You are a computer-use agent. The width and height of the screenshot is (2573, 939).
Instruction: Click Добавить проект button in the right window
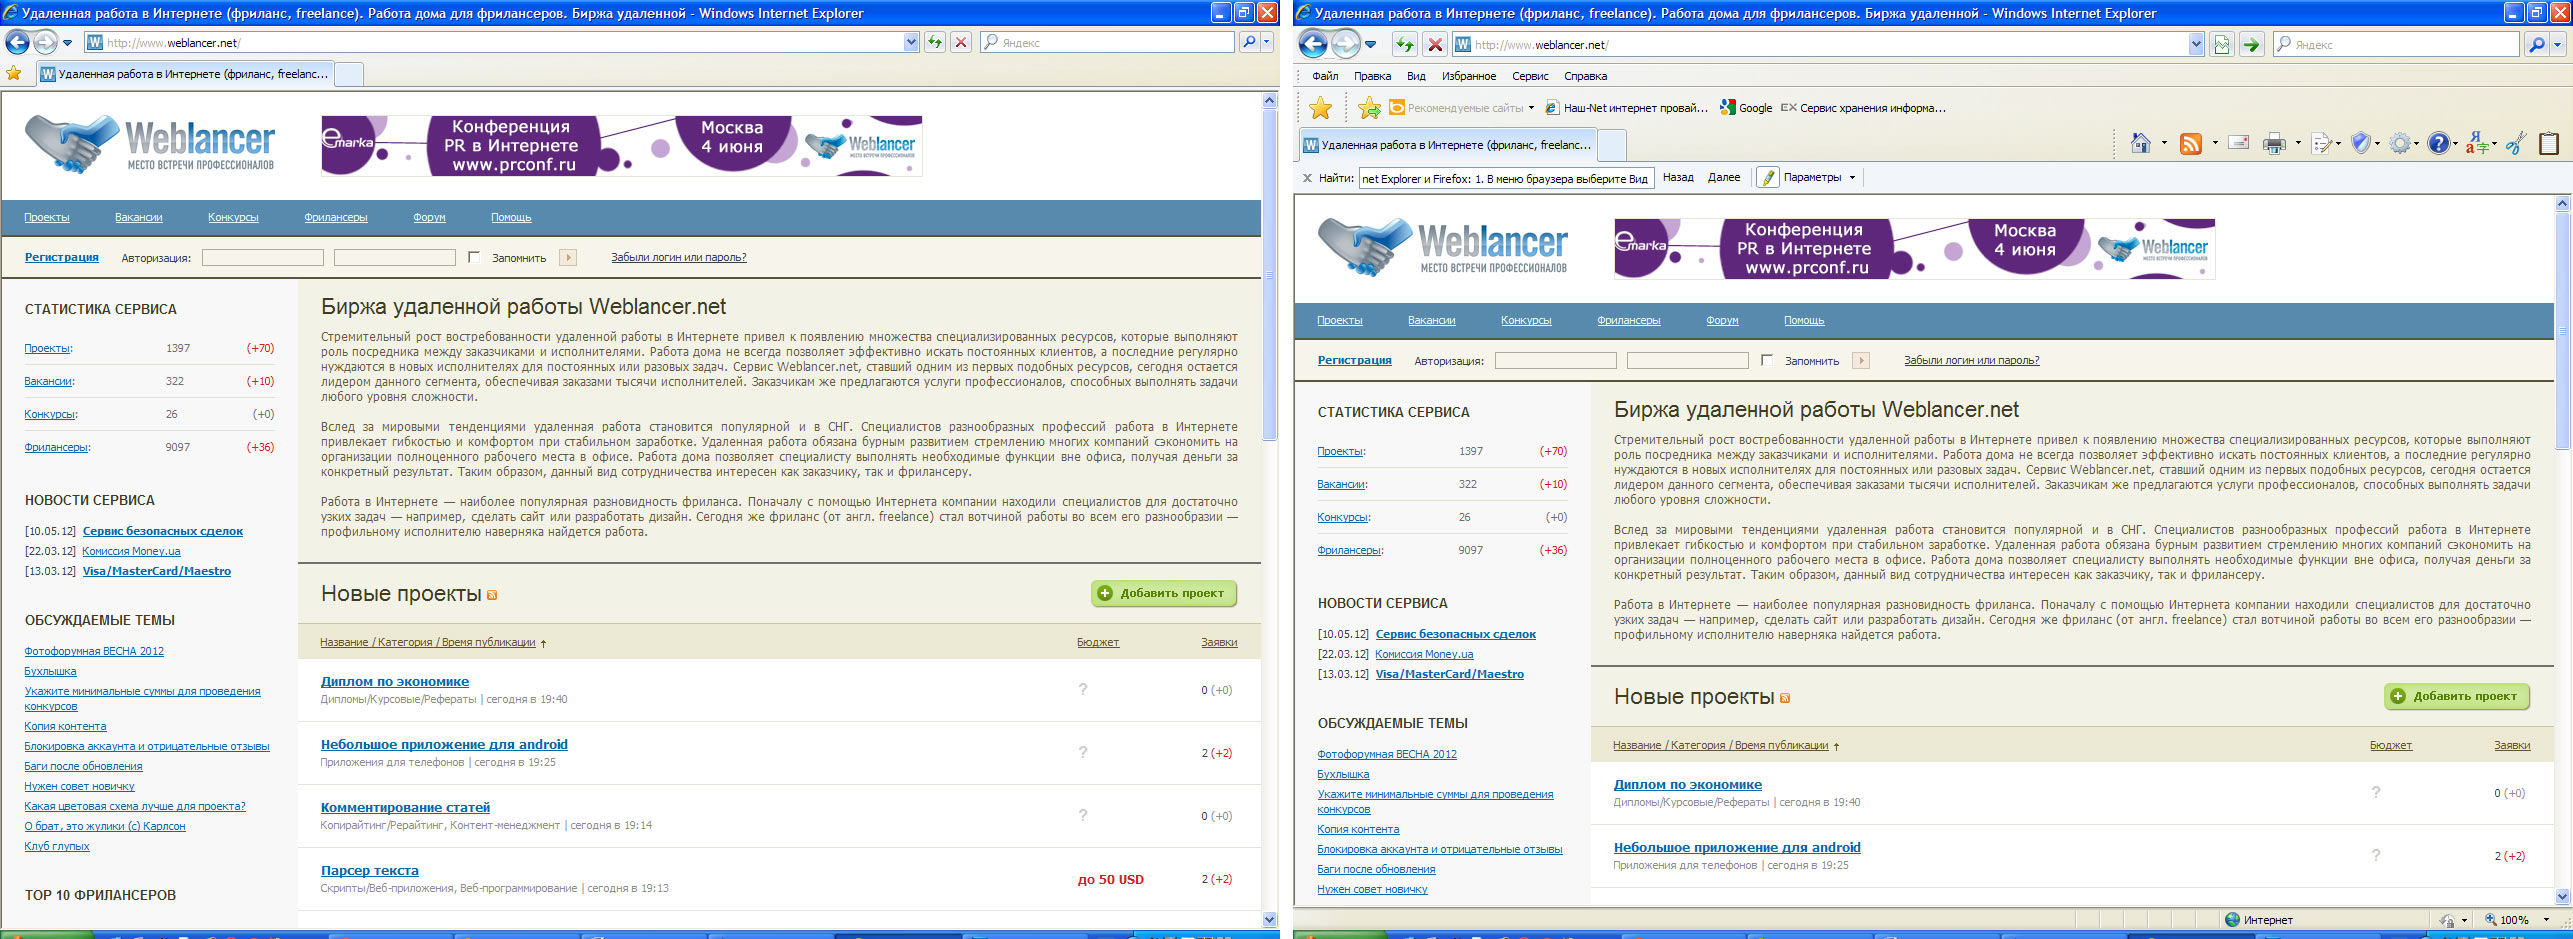click(x=2456, y=696)
